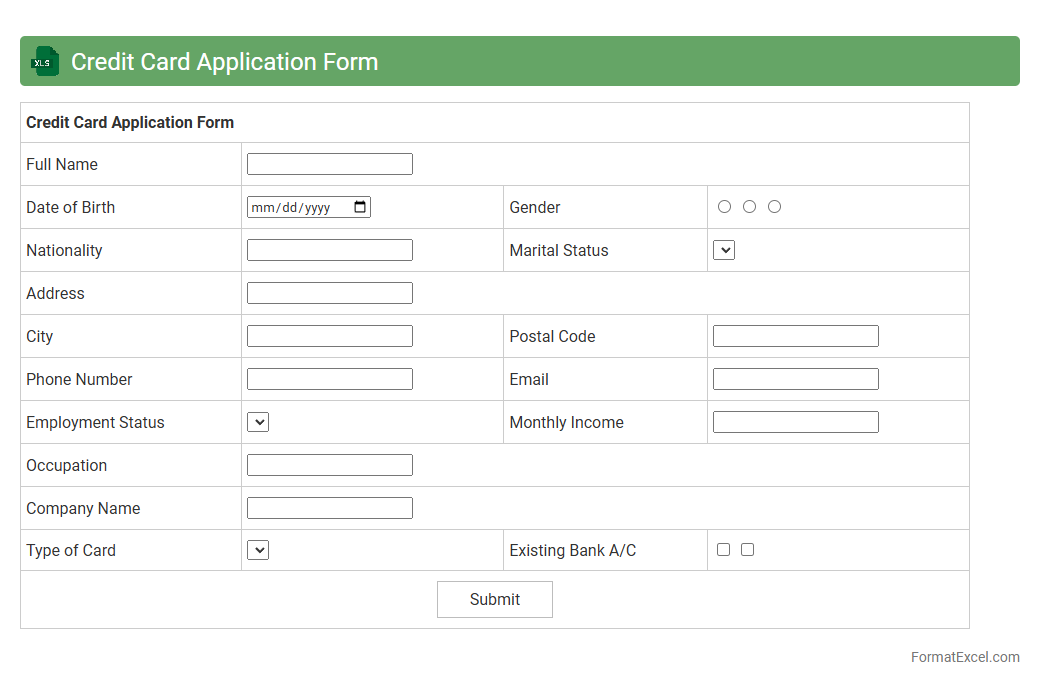Tick the first Existing Bank A/C checkbox
1040x686 pixels.
tap(723, 550)
